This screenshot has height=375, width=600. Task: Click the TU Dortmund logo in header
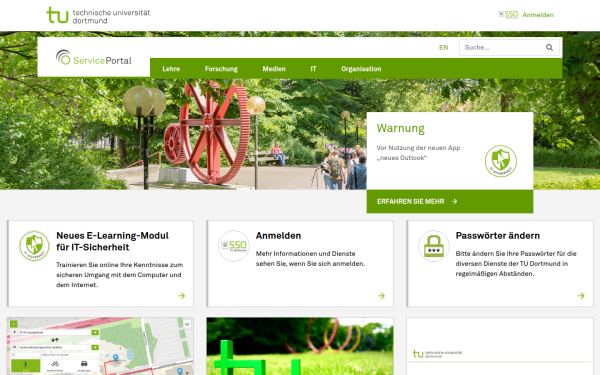click(98, 15)
